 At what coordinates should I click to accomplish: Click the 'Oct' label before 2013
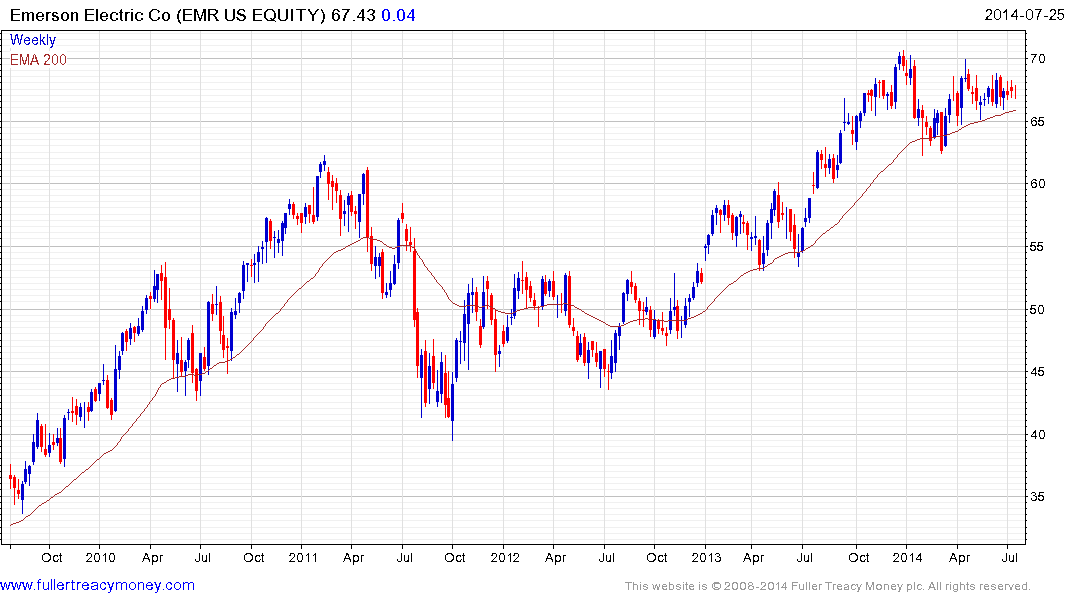click(x=657, y=557)
